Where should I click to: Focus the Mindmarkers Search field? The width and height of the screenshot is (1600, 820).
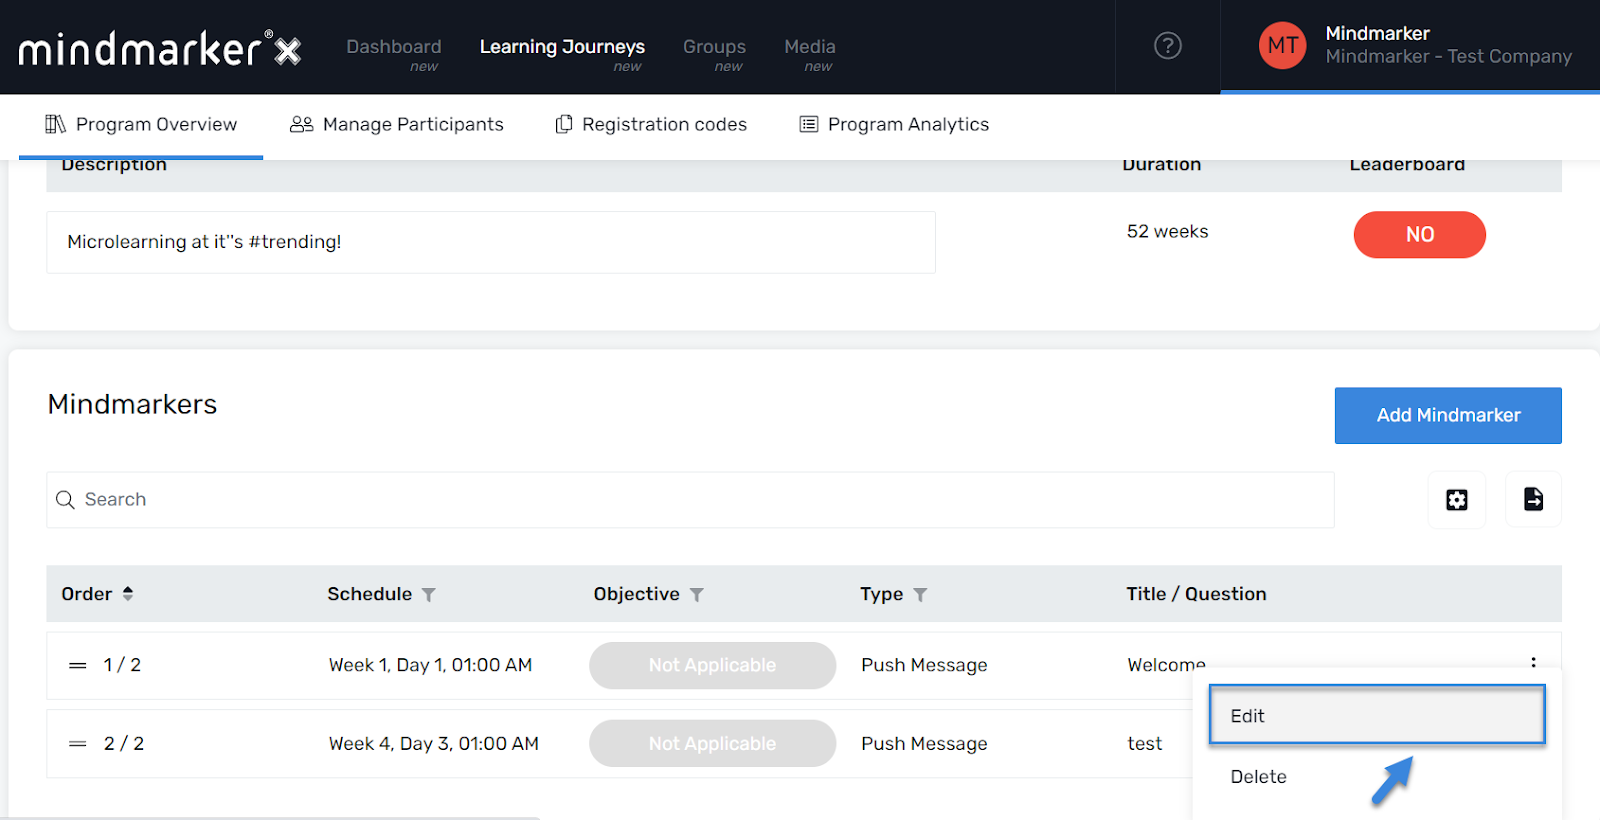click(690, 499)
